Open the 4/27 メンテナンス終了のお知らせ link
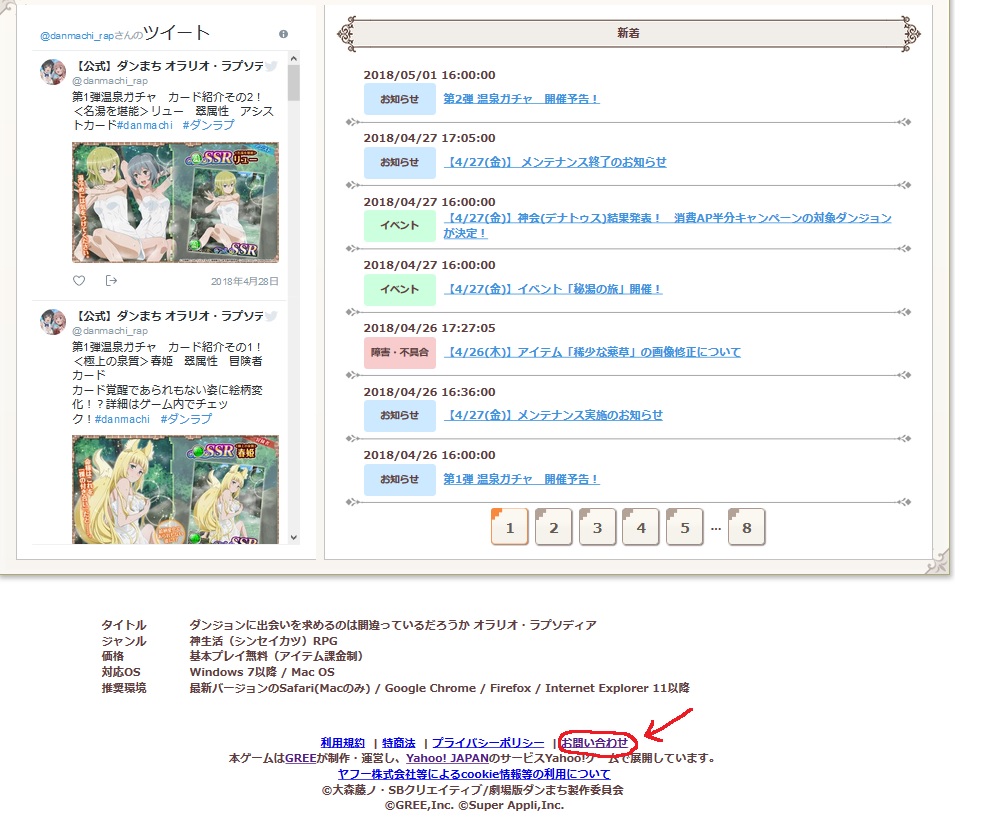The height and width of the screenshot is (822, 998). coord(555,162)
